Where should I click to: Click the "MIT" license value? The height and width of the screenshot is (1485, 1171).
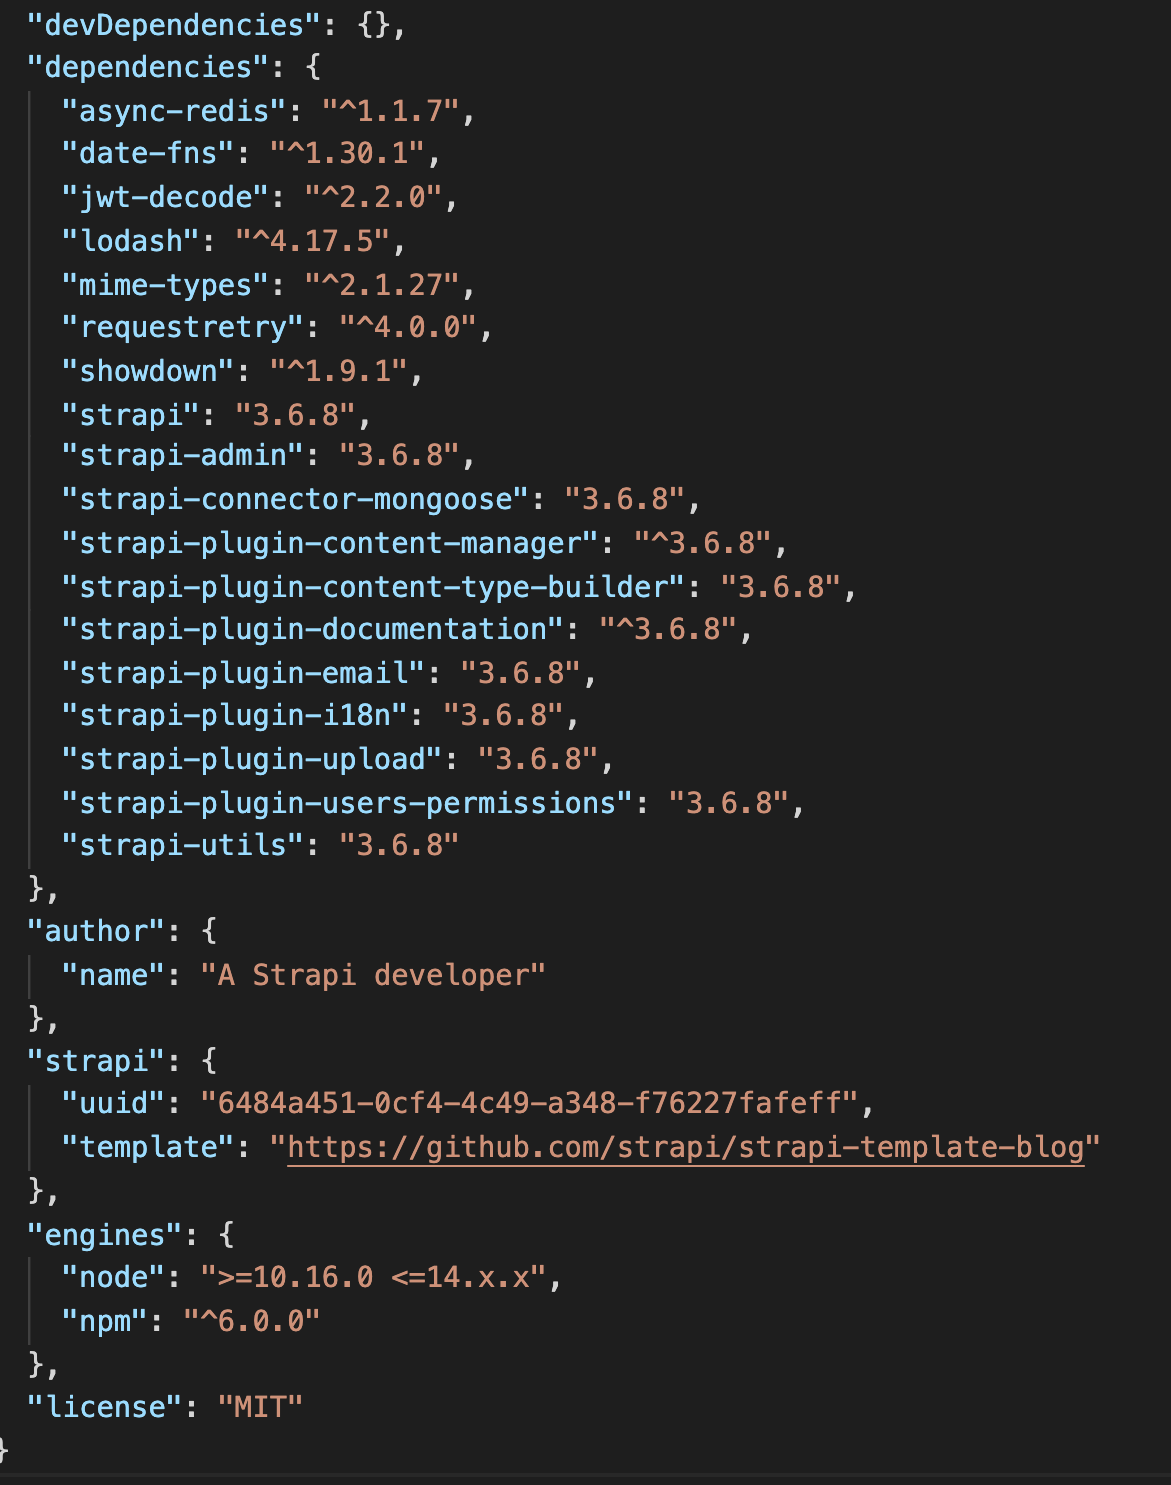[260, 1407]
